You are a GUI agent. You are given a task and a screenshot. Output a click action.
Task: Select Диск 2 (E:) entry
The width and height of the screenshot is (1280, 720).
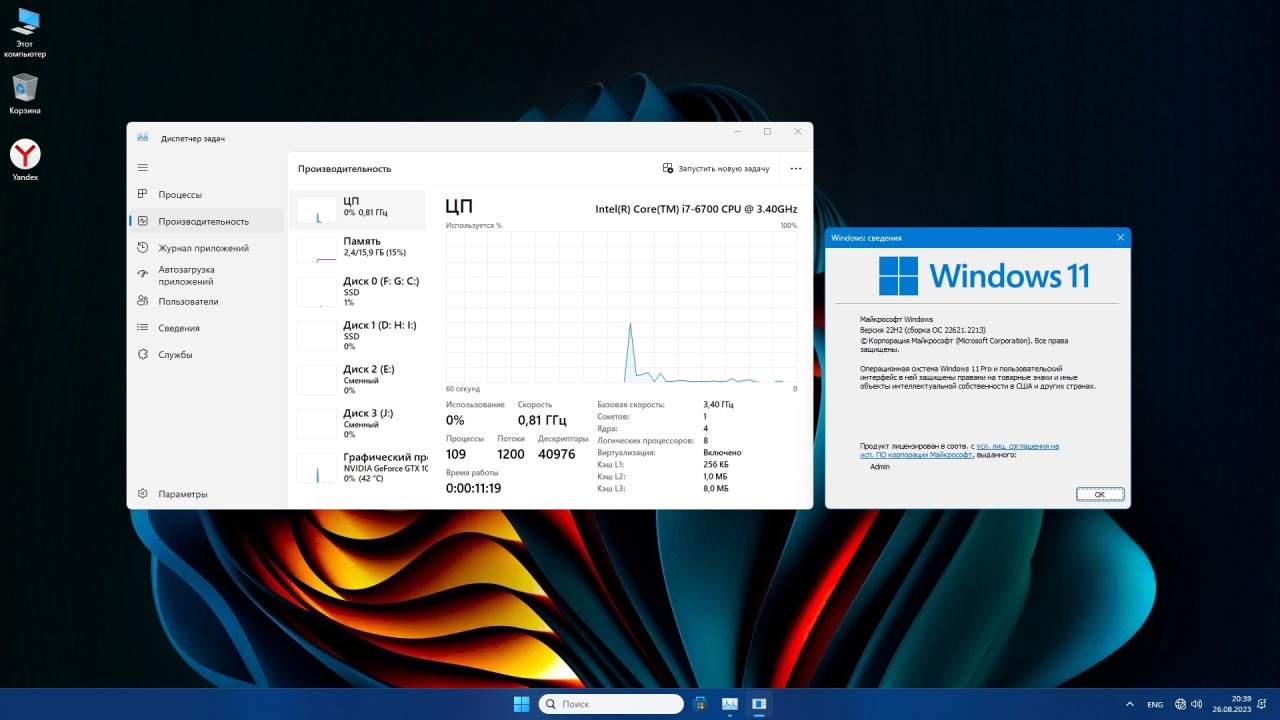358,379
